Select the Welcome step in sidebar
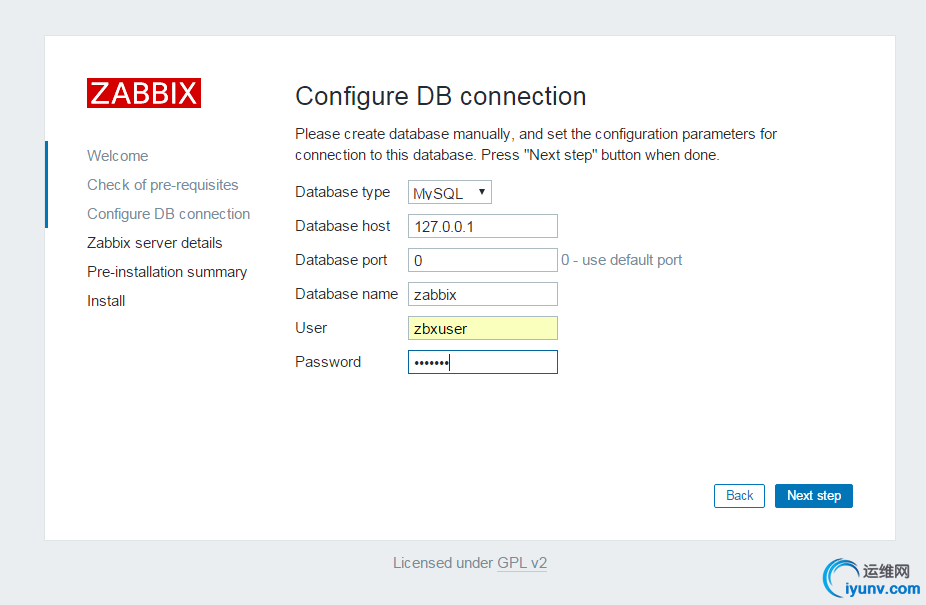 pyautogui.click(x=117, y=156)
